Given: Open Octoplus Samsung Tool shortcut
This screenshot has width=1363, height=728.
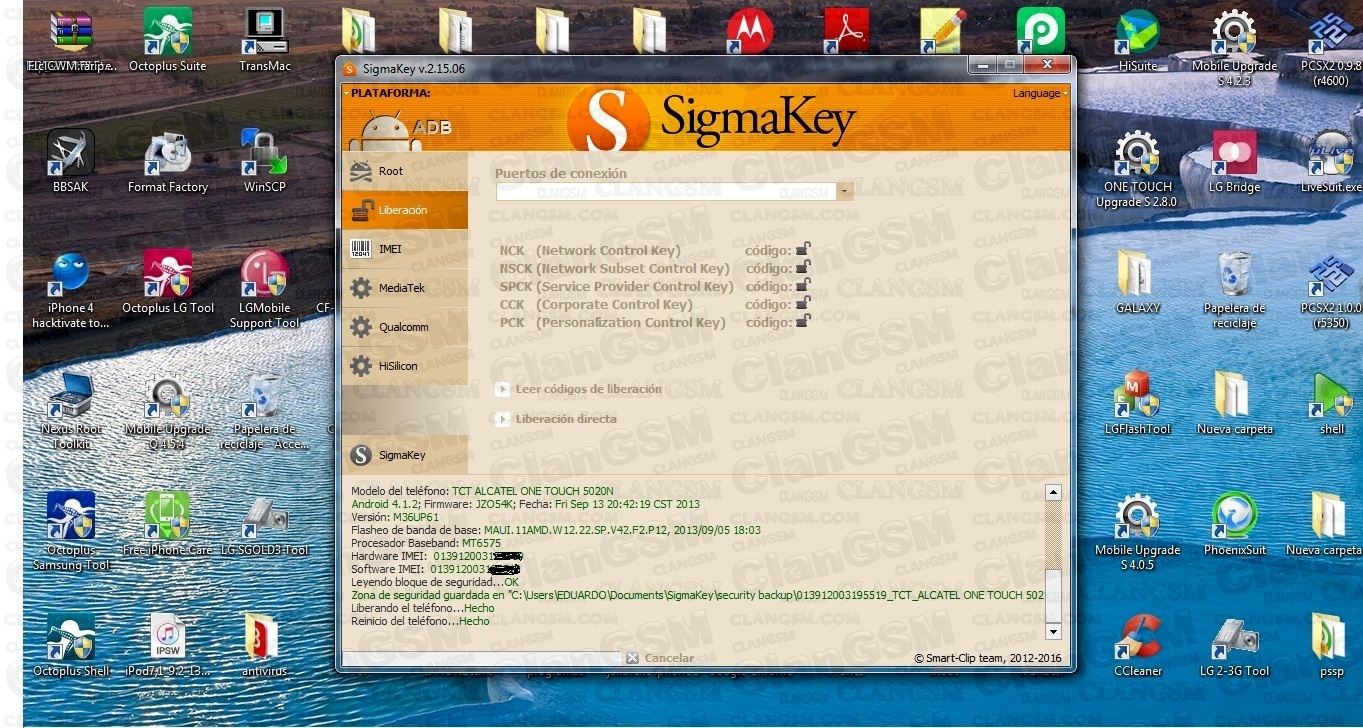Looking at the screenshot, I should 70,531.
